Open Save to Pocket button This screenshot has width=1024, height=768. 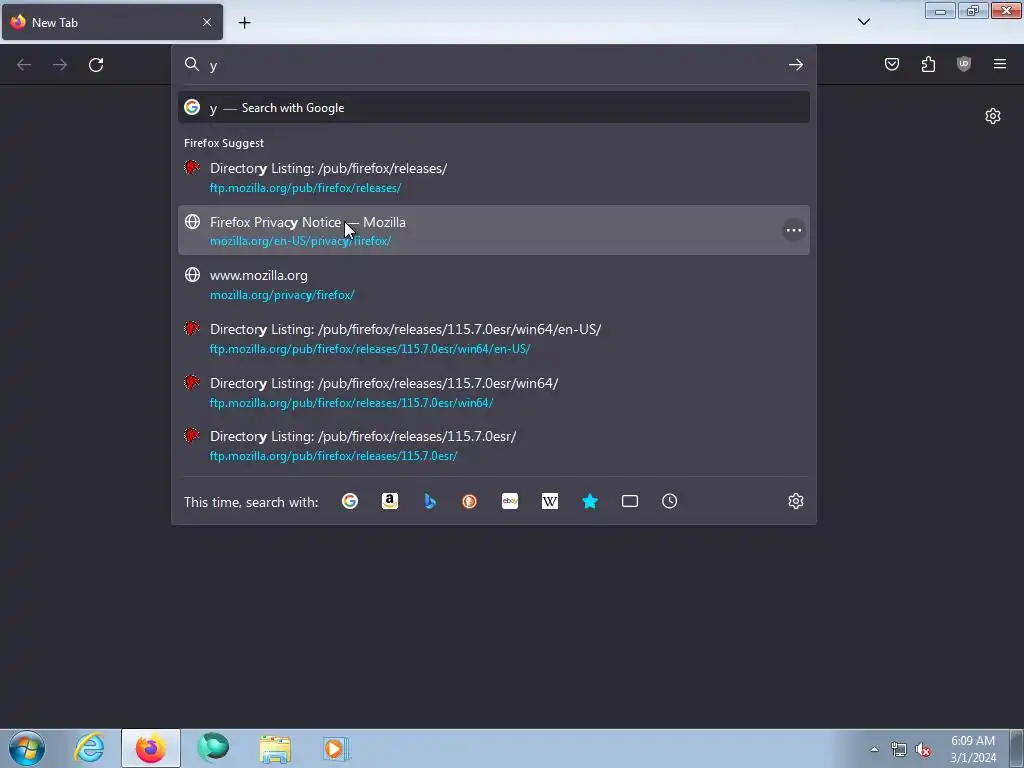pyautogui.click(x=891, y=64)
